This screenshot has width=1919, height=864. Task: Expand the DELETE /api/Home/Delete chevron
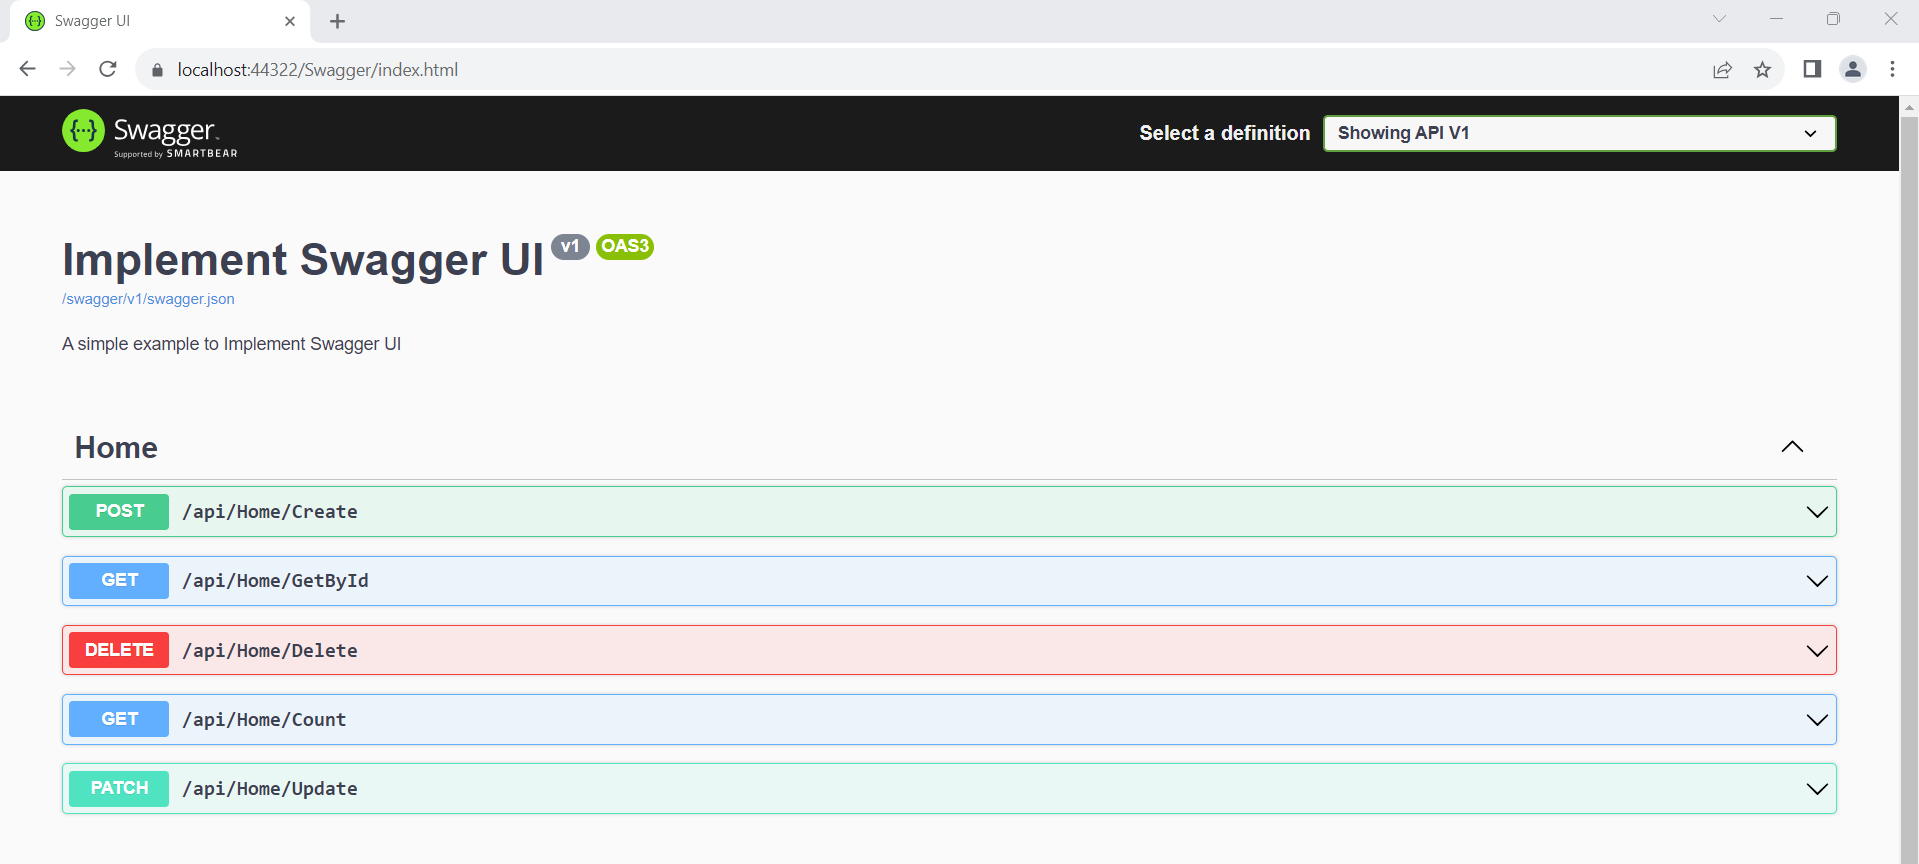[x=1817, y=651]
